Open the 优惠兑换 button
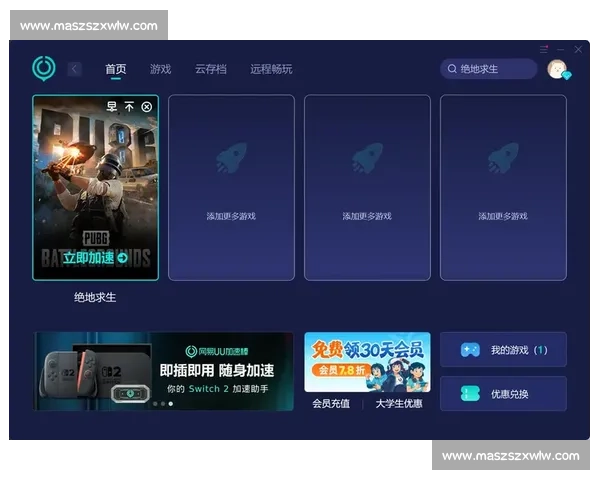 tap(503, 394)
